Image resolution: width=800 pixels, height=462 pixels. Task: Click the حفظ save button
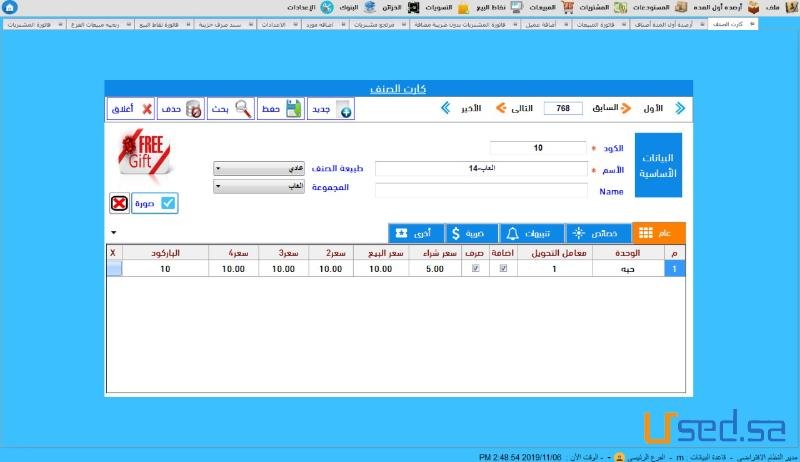pos(281,109)
